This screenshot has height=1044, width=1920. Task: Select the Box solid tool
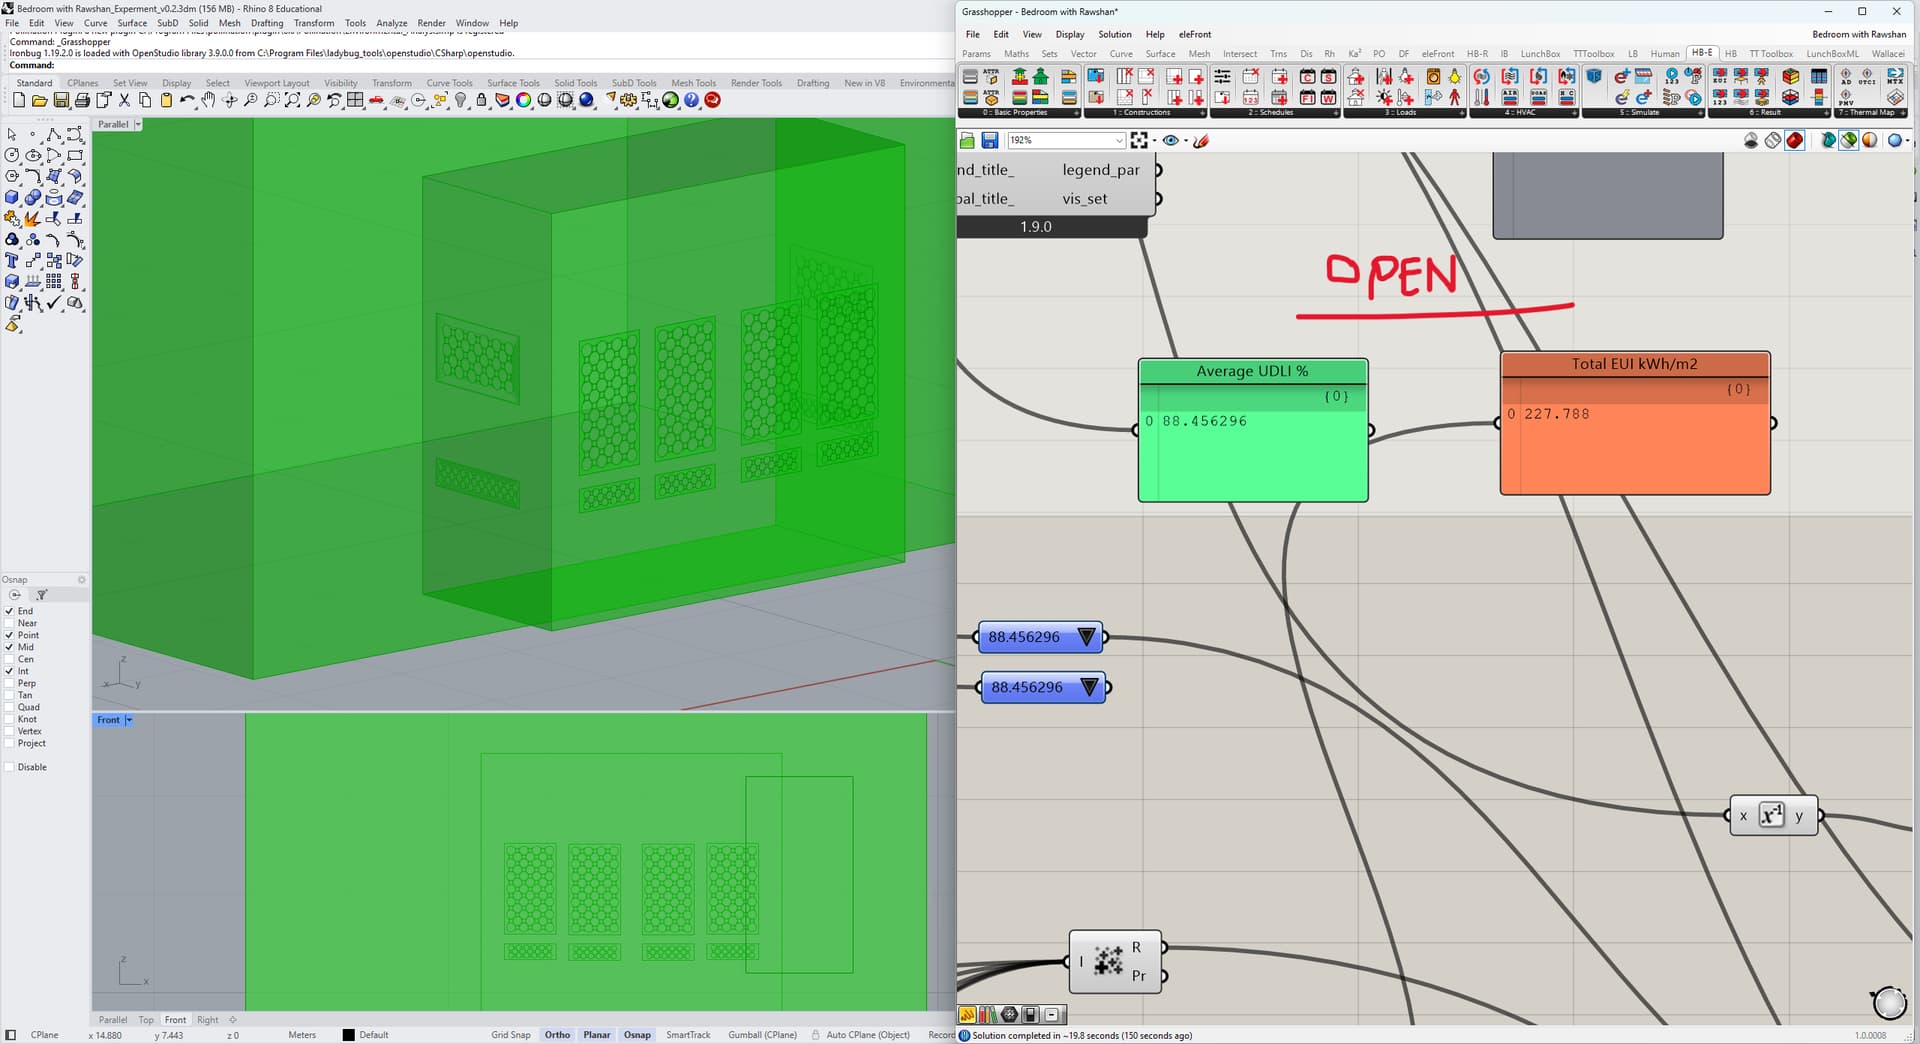click(12, 198)
